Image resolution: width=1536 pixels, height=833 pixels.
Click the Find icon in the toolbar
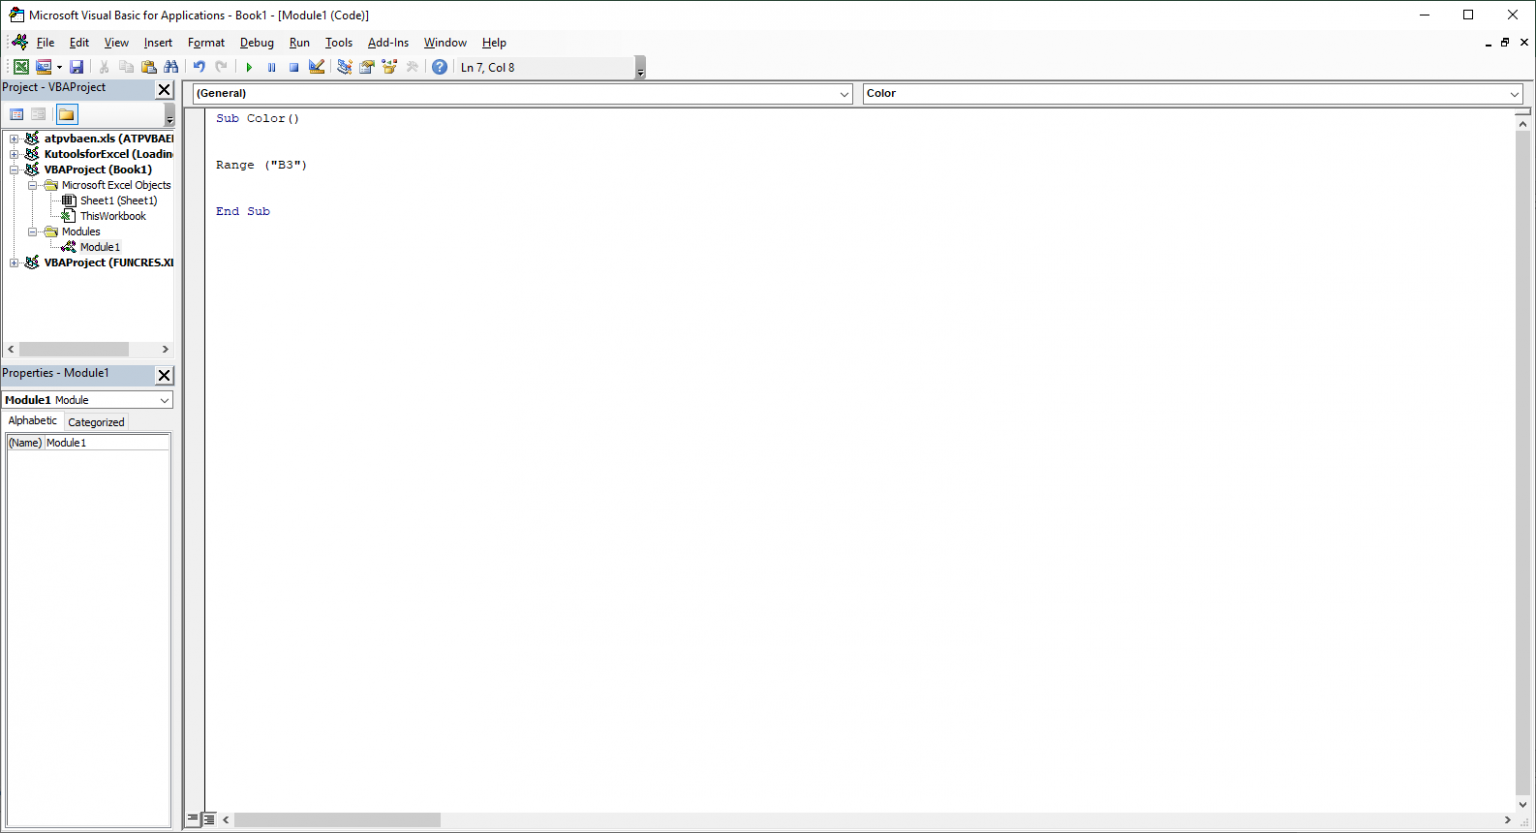coord(171,66)
